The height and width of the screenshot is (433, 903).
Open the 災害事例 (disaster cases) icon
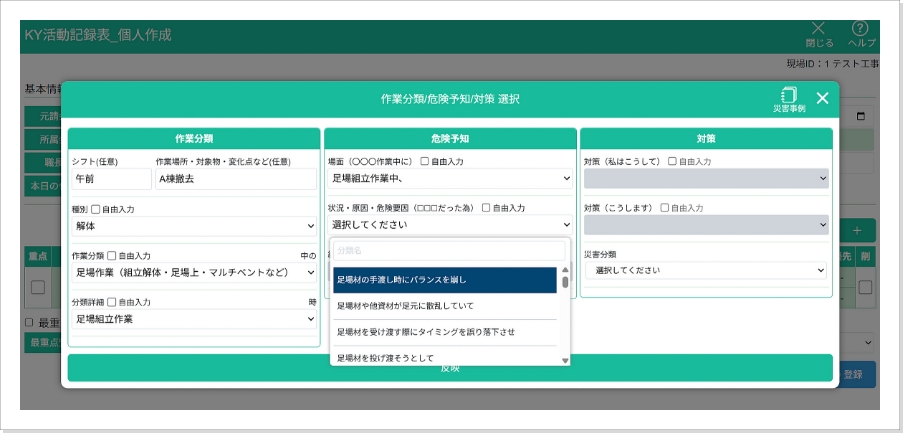[789, 99]
